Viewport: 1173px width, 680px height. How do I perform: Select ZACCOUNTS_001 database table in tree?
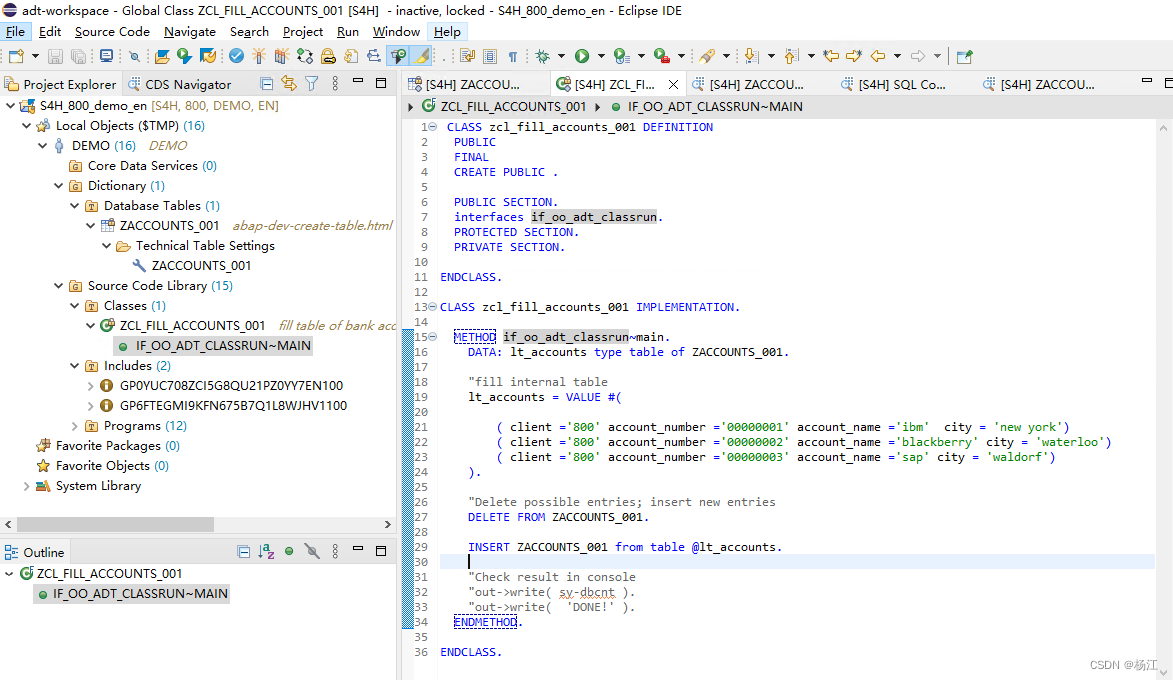pyautogui.click(x=169, y=226)
